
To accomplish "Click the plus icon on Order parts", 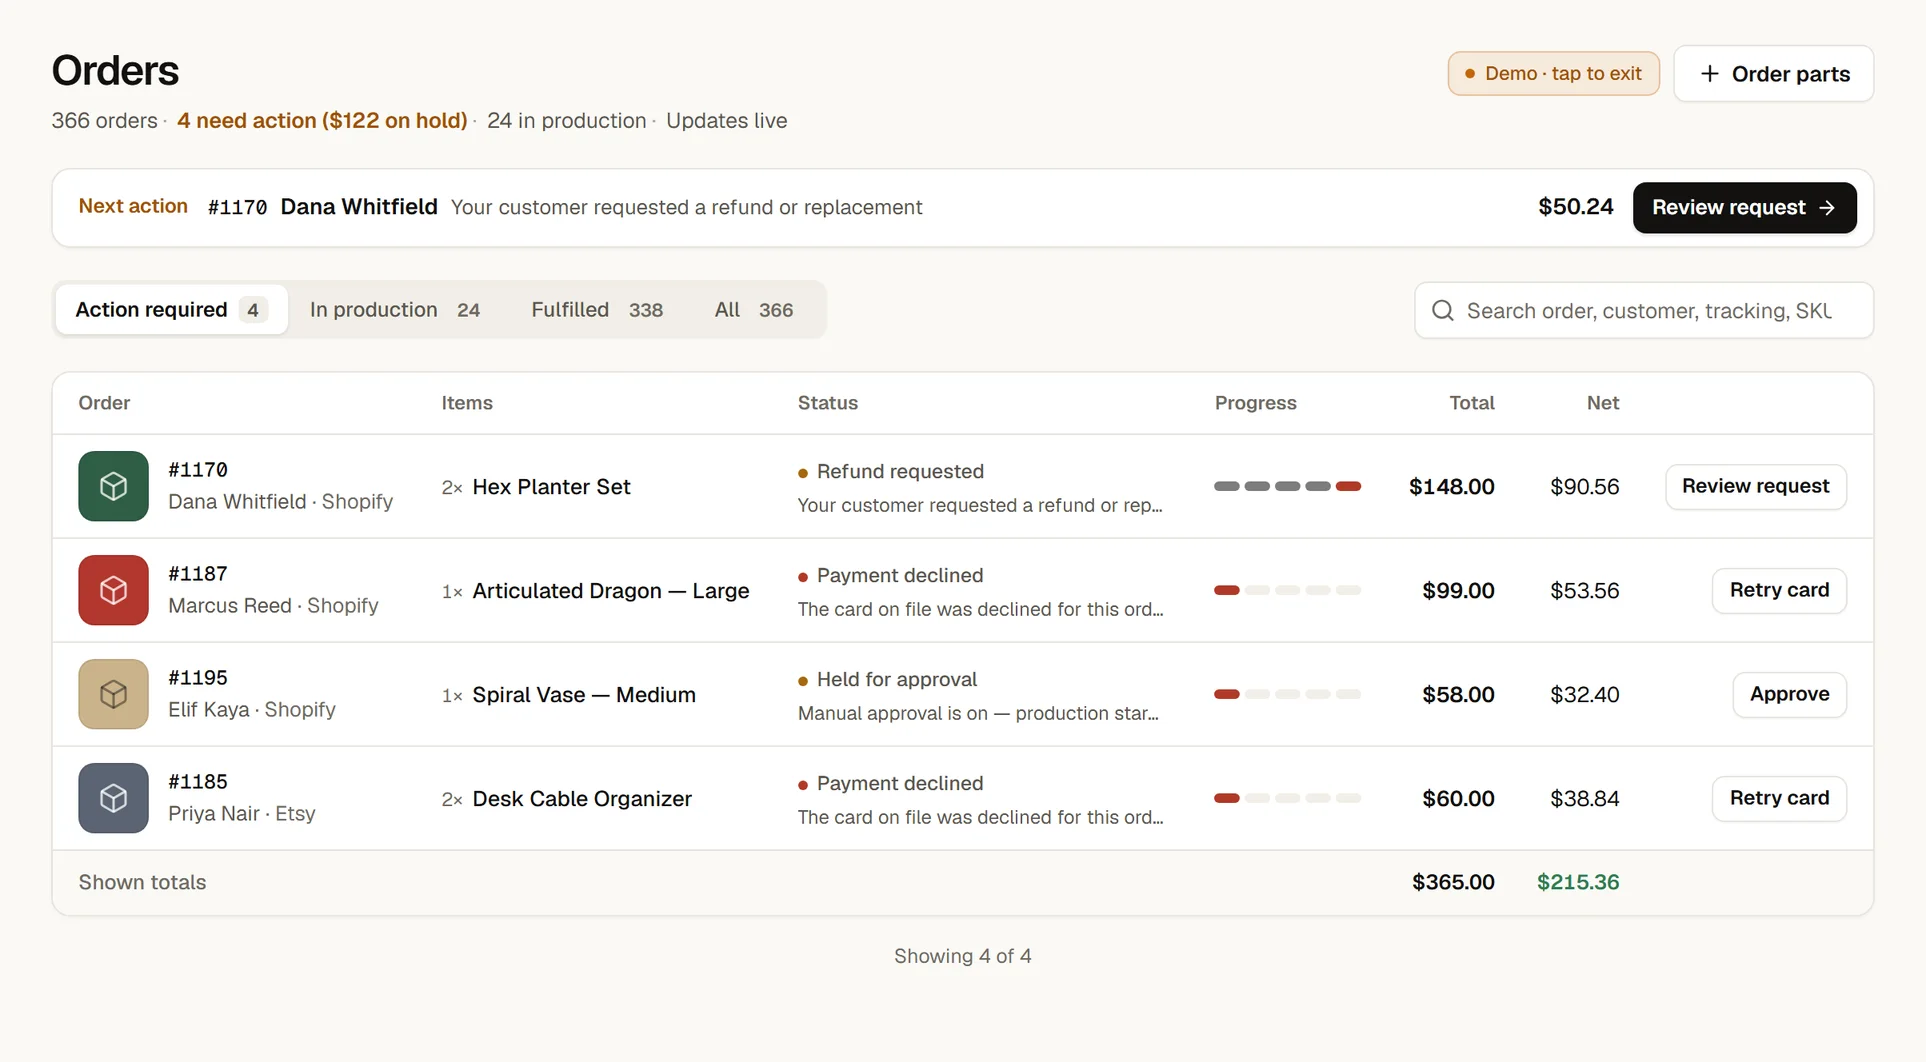I will point(1710,74).
